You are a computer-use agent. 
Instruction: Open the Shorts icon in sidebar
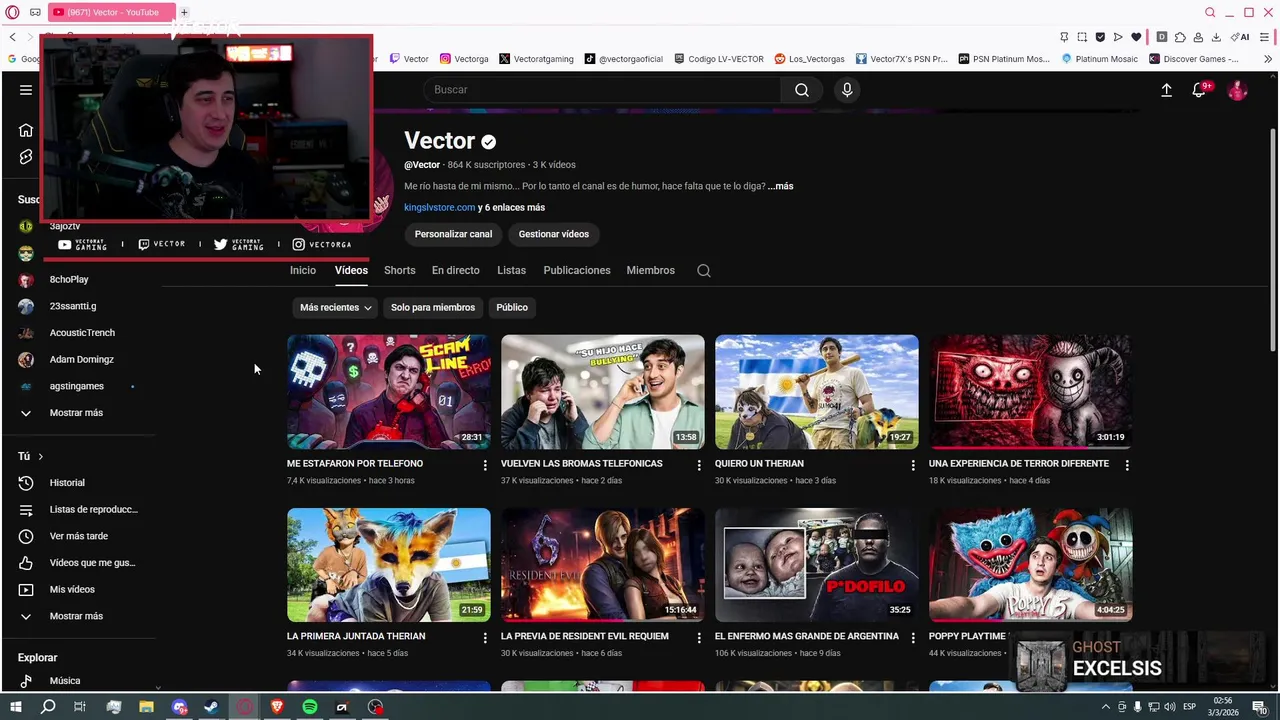click(x=26, y=157)
